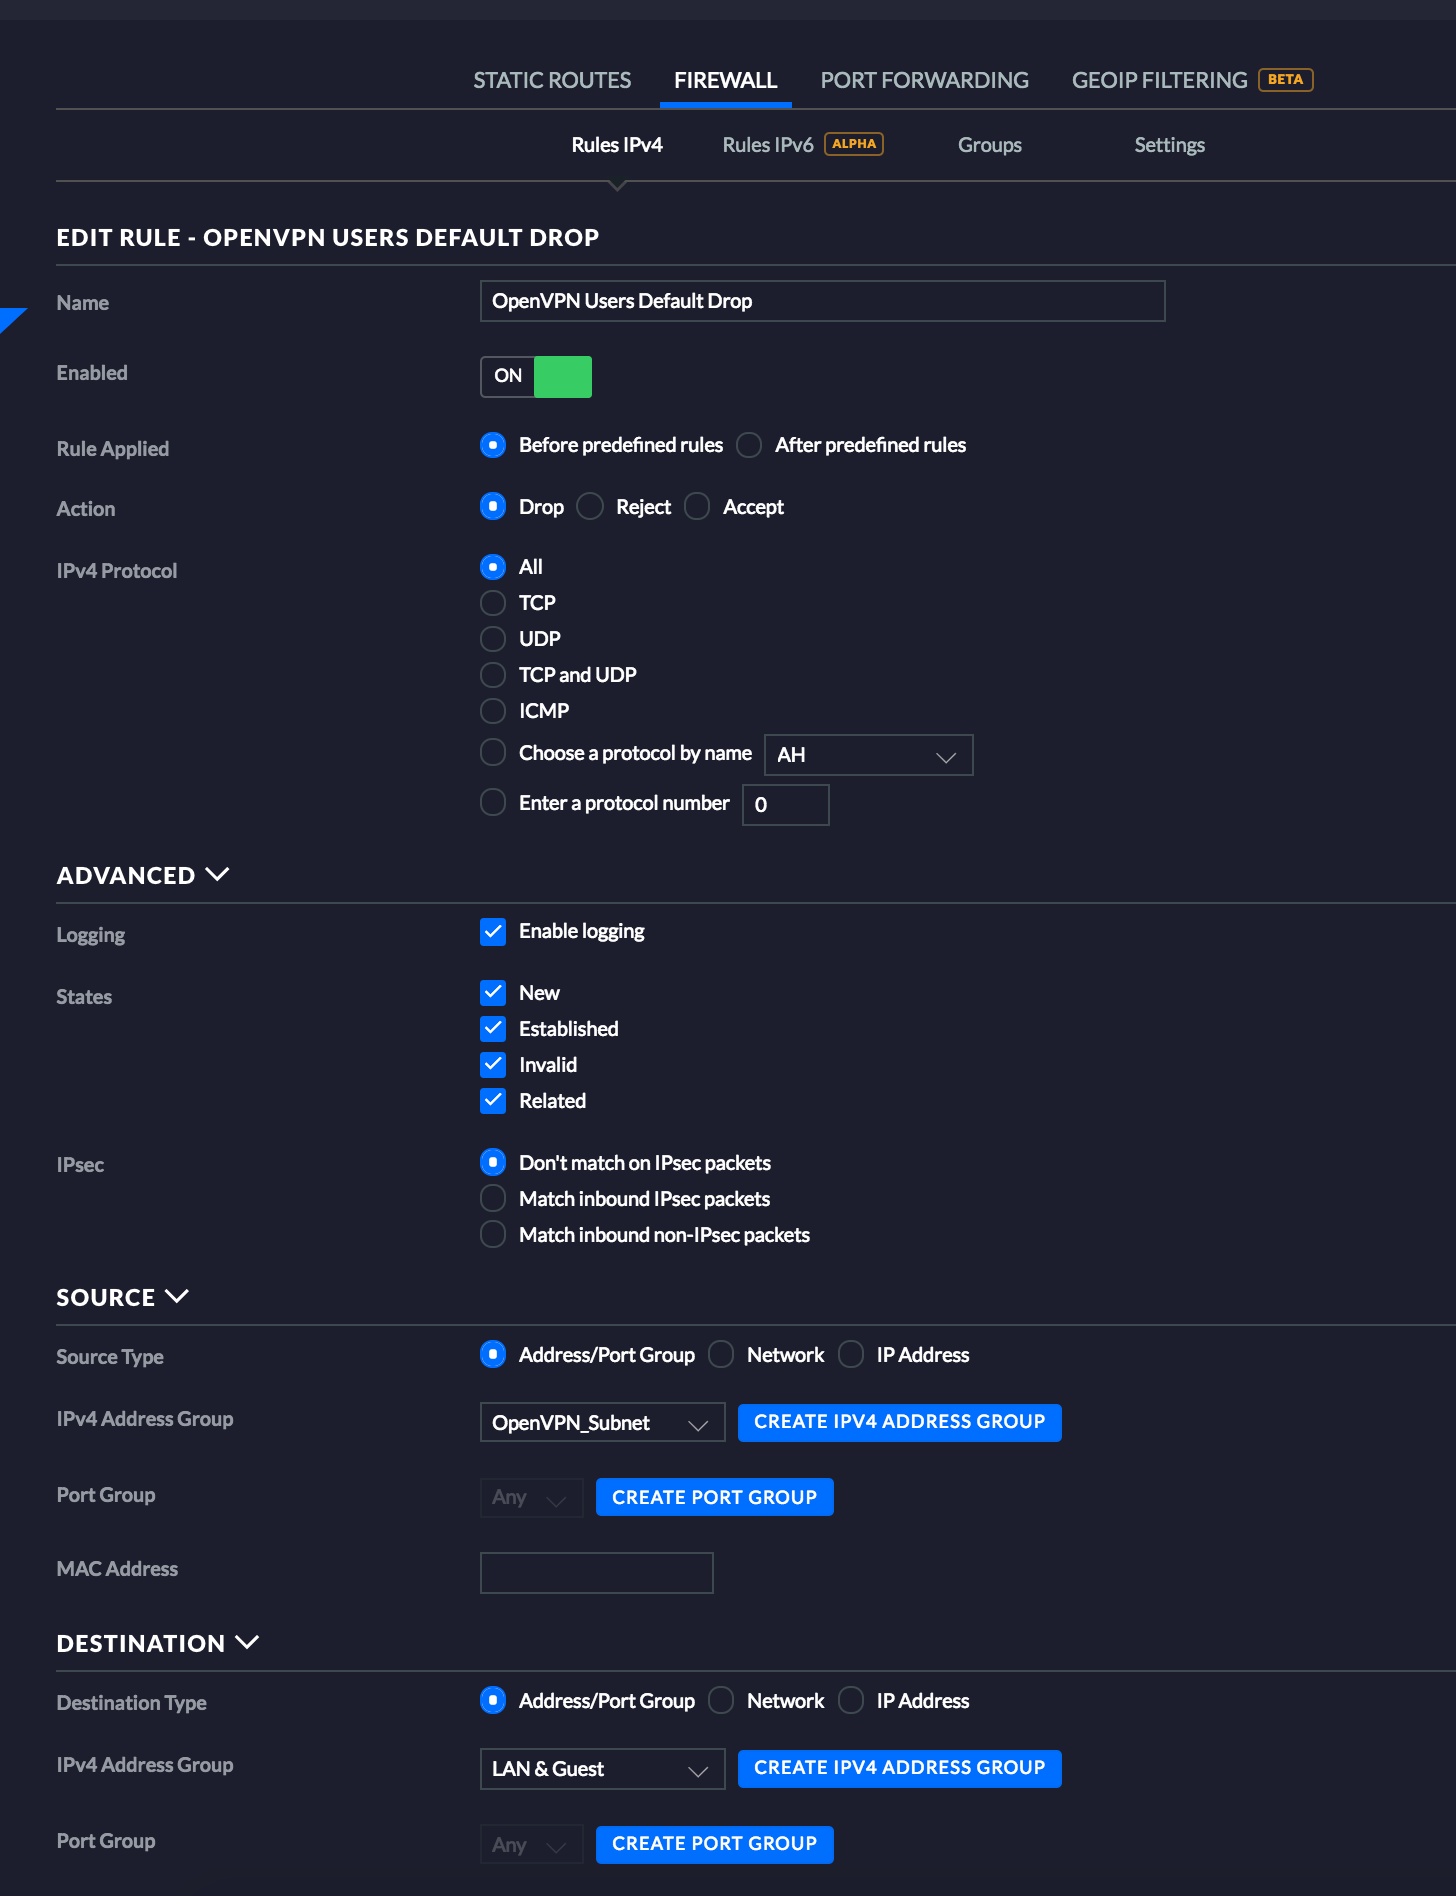Image resolution: width=1456 pixels, height=1896 pixels.
Task: Open the Groups sub-tab
Action: point(989,145)
